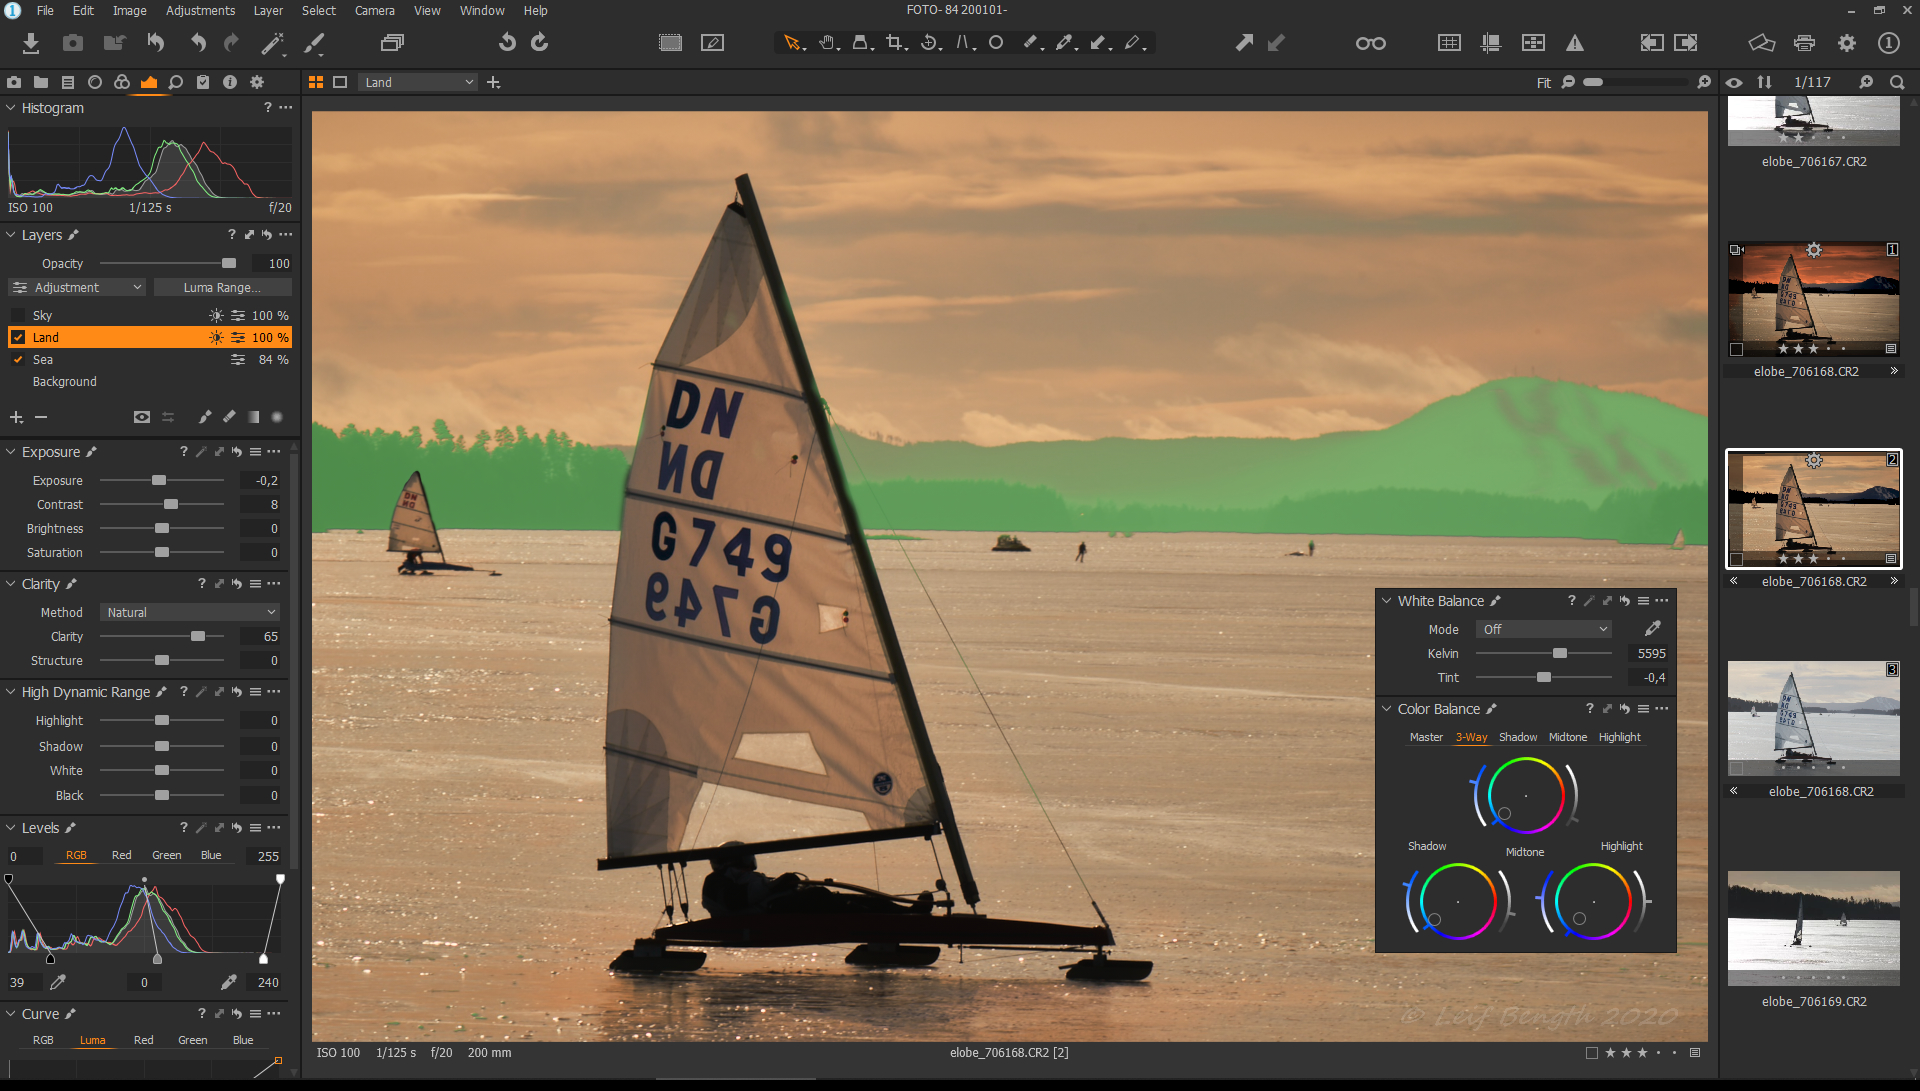Open the Layer menu
The width and height of the screenshot is (1920, 1091).
coord(267,10)
